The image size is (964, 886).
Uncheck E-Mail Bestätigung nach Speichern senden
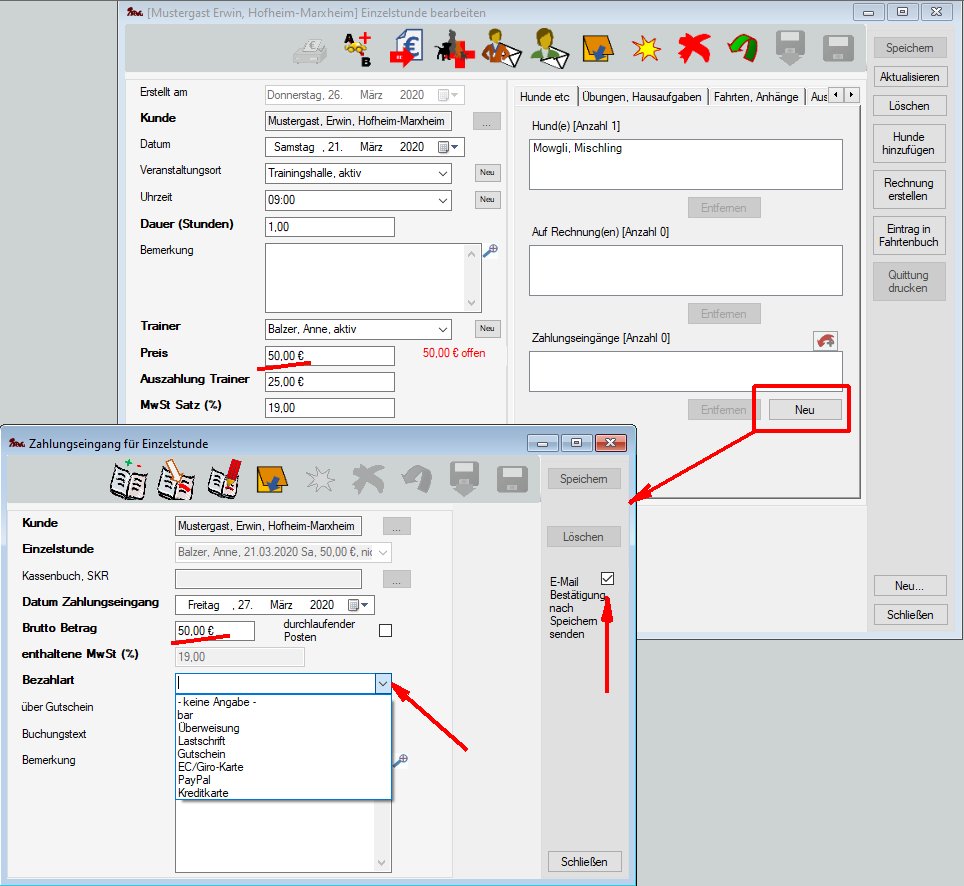(x=608, y=579)
